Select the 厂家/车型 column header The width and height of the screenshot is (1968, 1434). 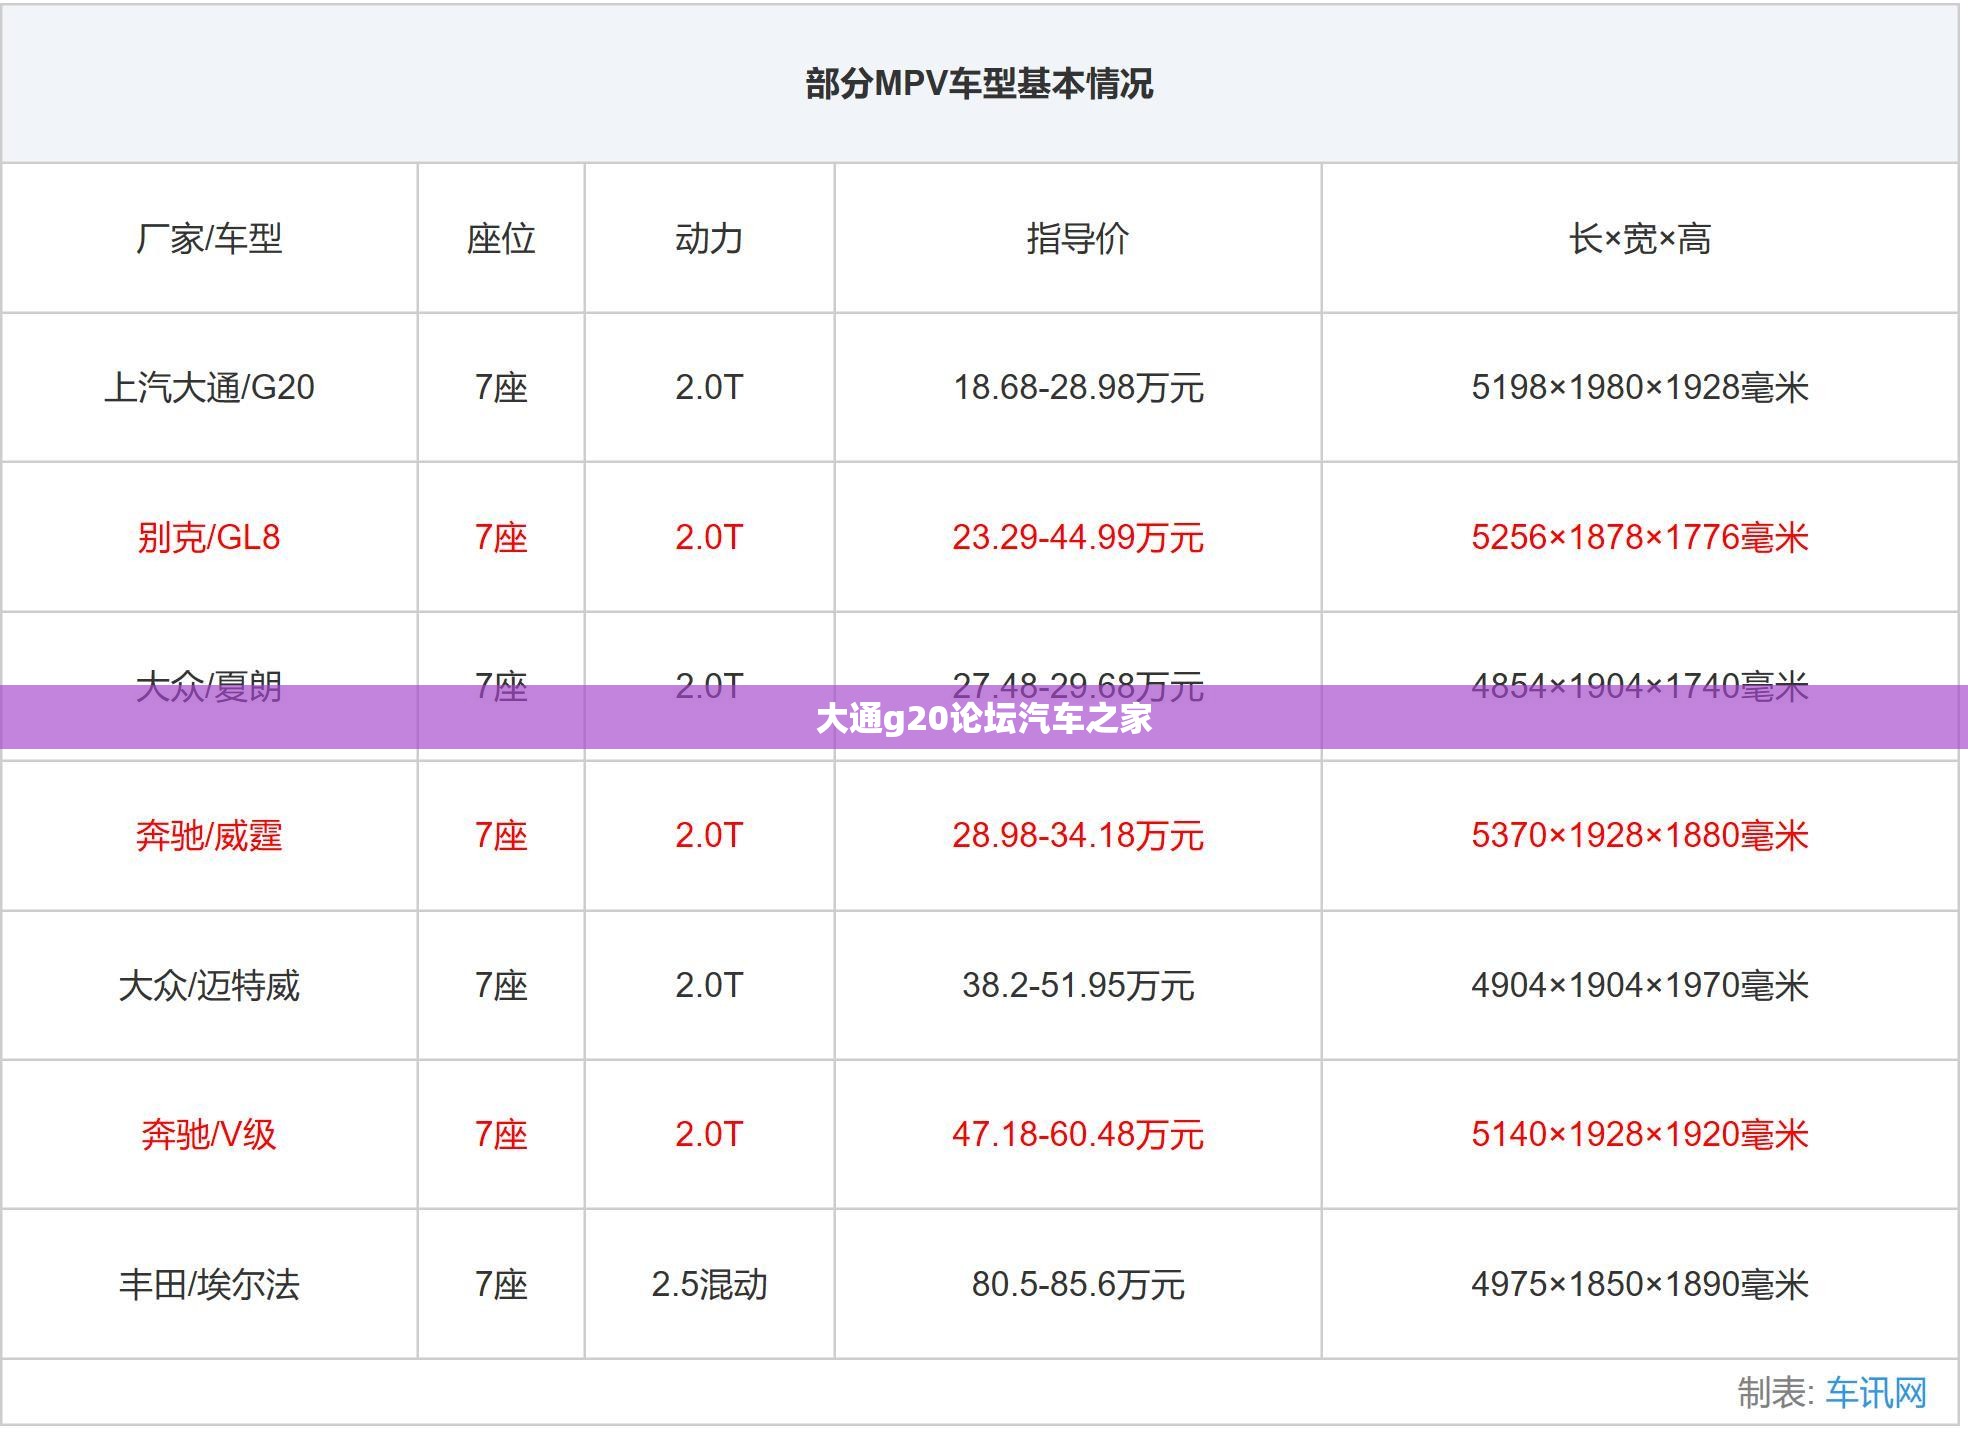[209, 238]
